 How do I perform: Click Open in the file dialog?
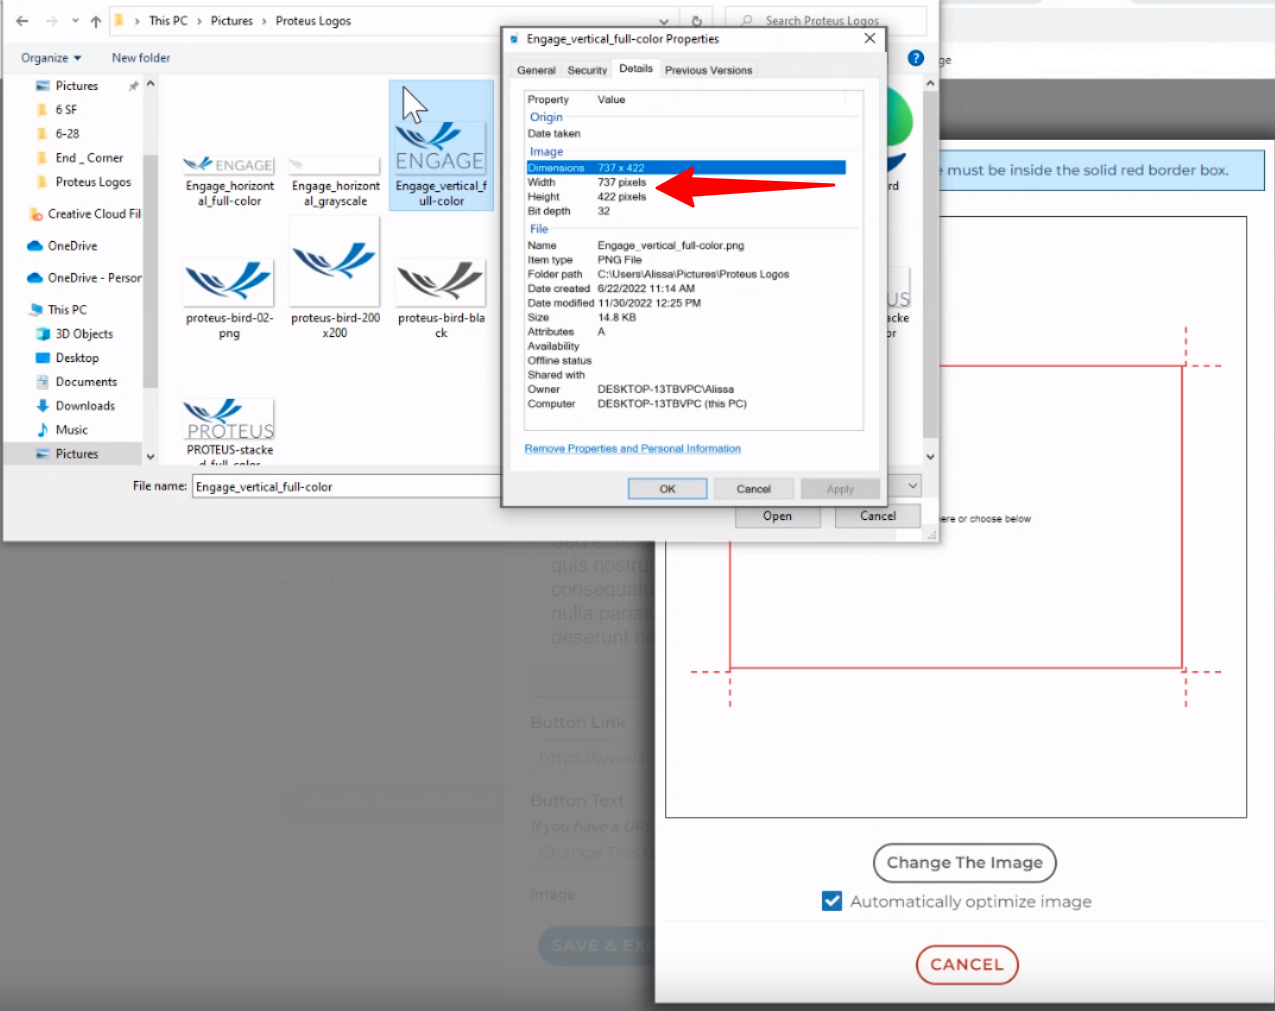pyautogui.click(x=777, y=516)
